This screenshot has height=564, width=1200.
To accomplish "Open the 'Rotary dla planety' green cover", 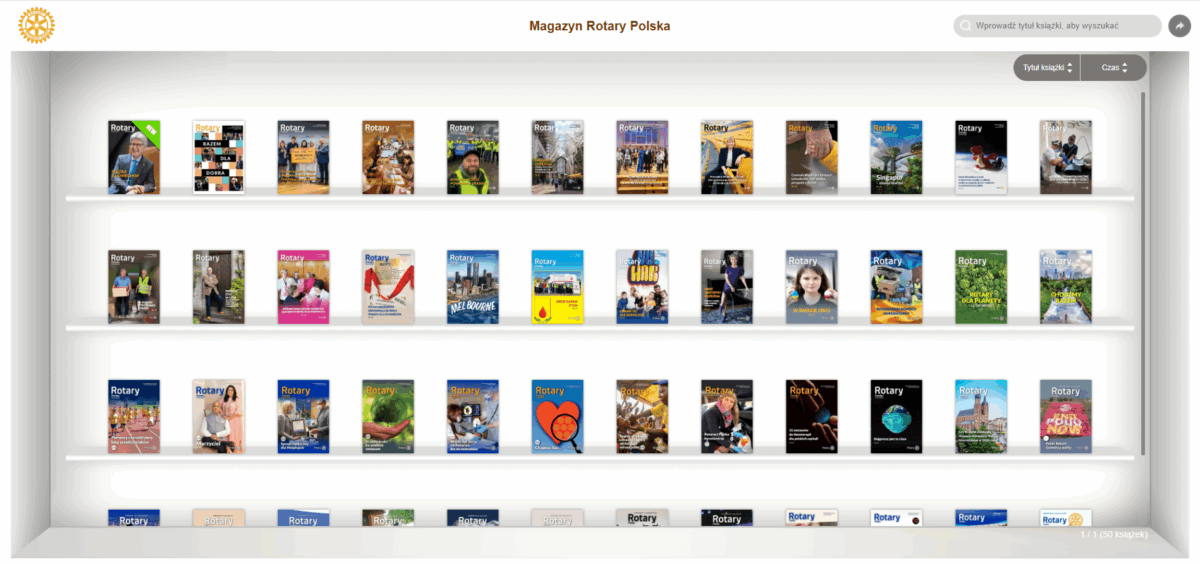I will point(981,287).
